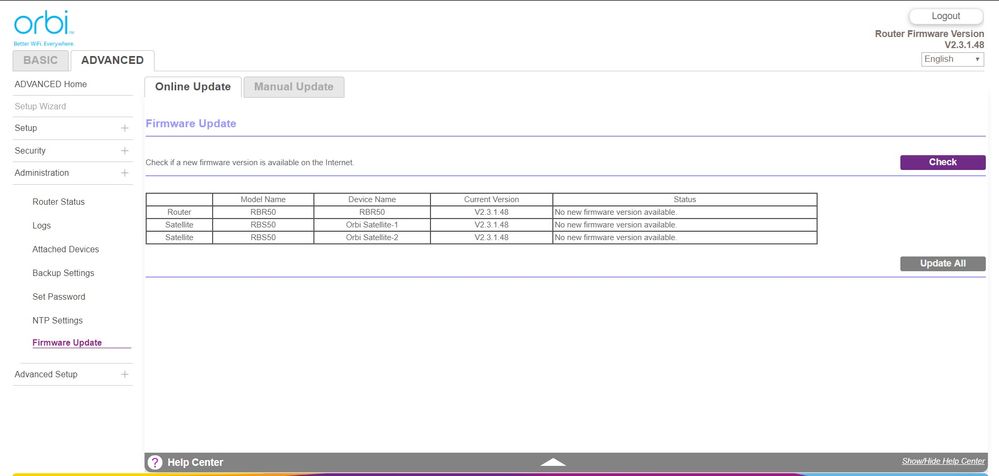The width and height of the screenshot is (999, 476).
Task: Click the Orbi Satellite-2 device name
Action: click(372, 238)
